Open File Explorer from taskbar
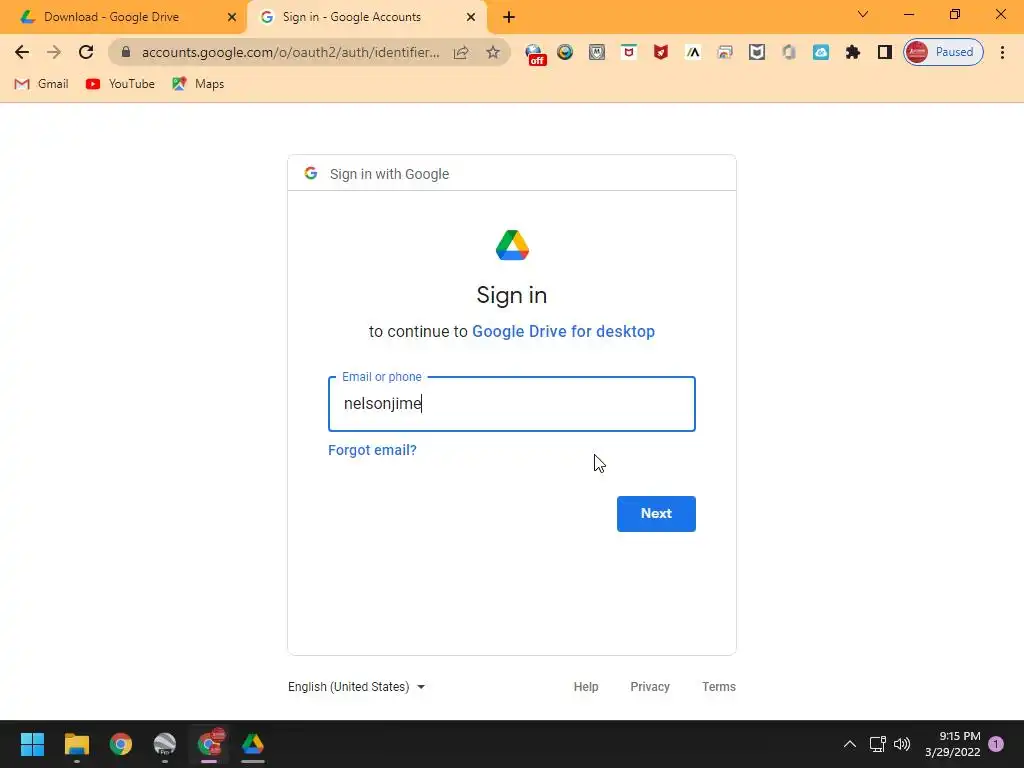1024x768 pixels. (76, 744)
